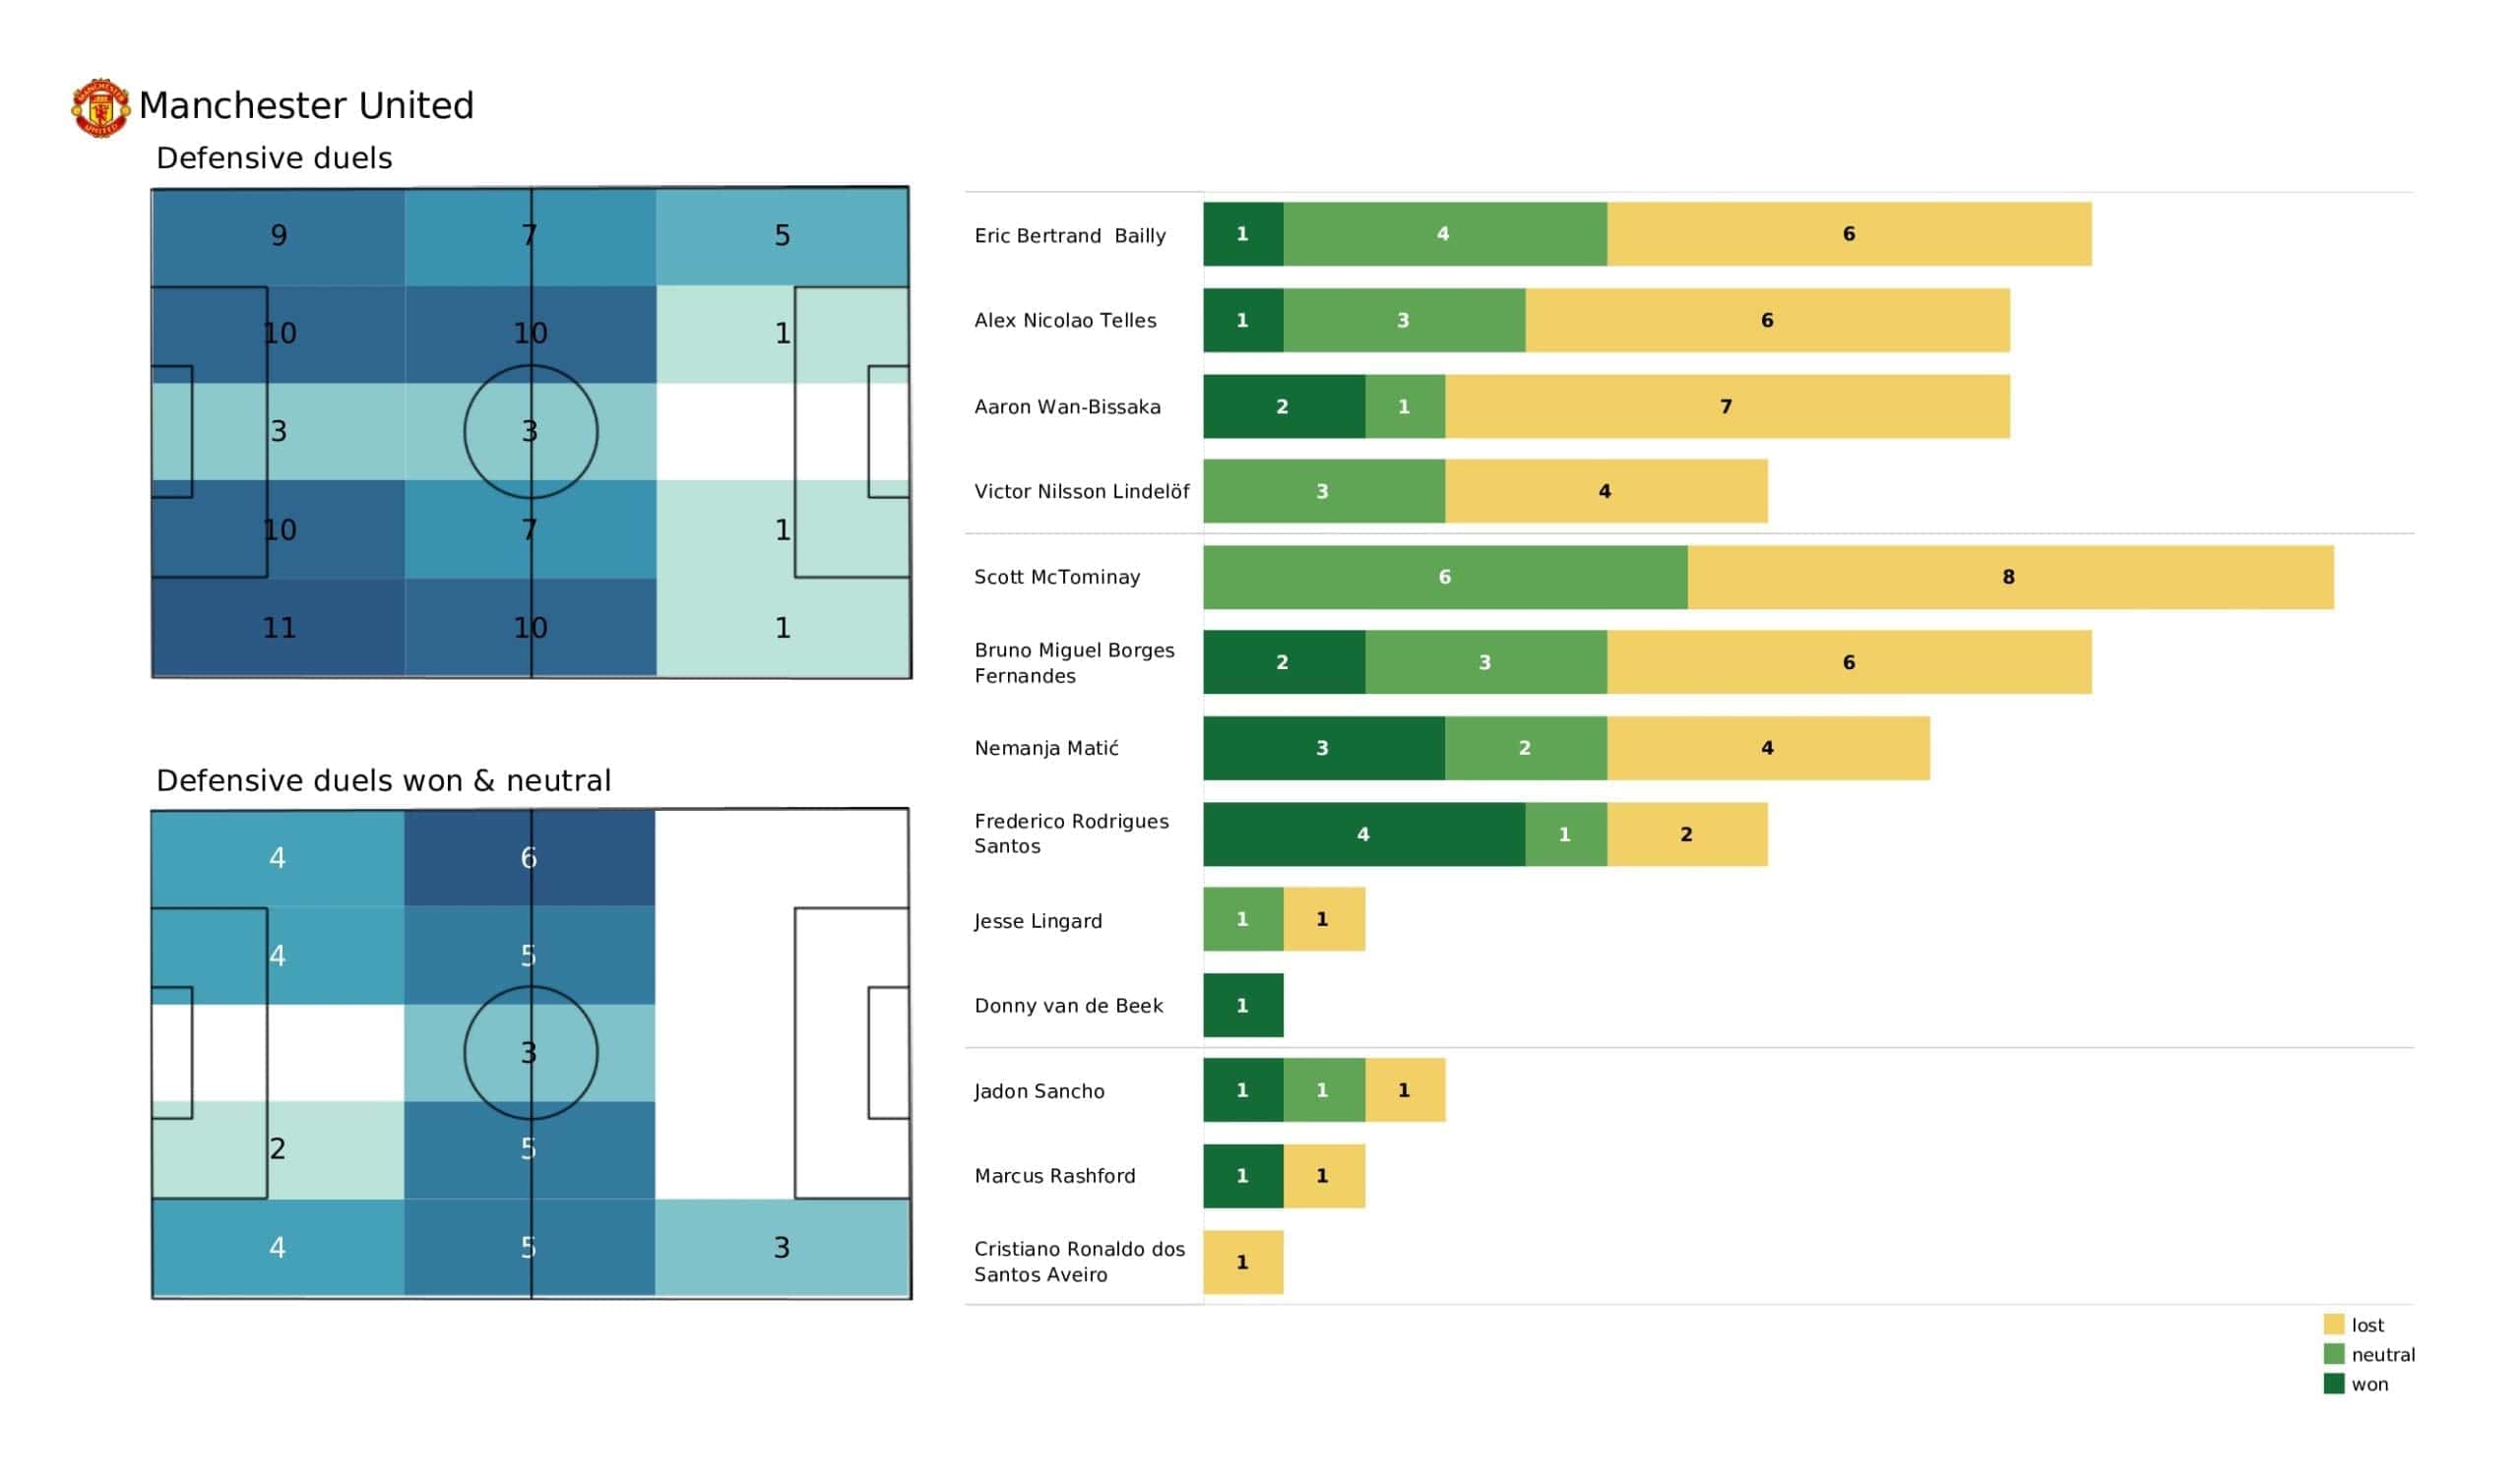Click the Defensive duels heatmap heading
2520x1480 pixels.
click(x=274, y=158)
